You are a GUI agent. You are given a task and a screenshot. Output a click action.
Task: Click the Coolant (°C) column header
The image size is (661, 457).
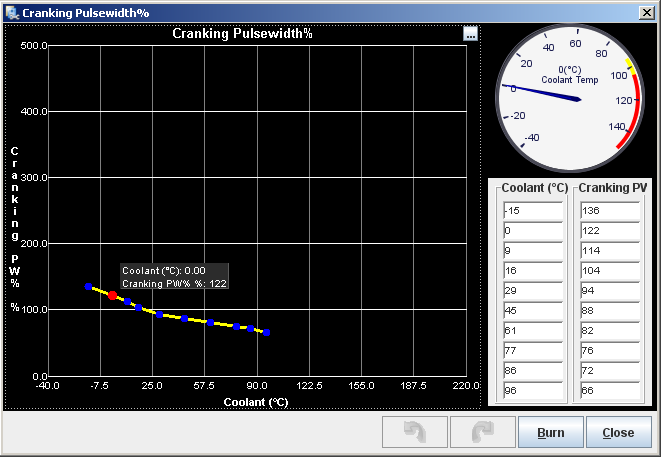pos(535,188)
